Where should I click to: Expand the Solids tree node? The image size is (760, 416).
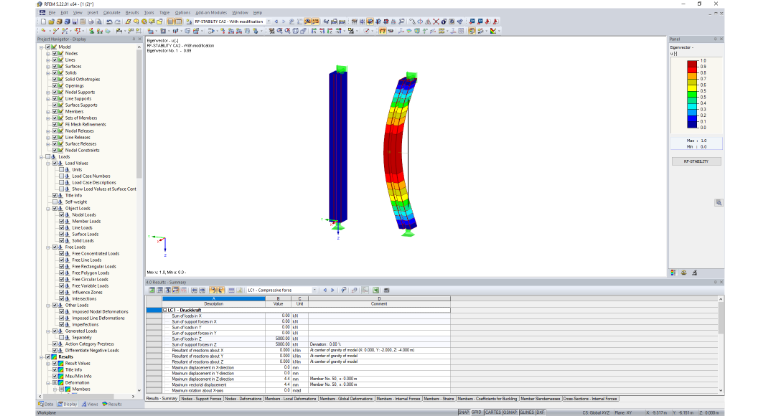[48, 73]
